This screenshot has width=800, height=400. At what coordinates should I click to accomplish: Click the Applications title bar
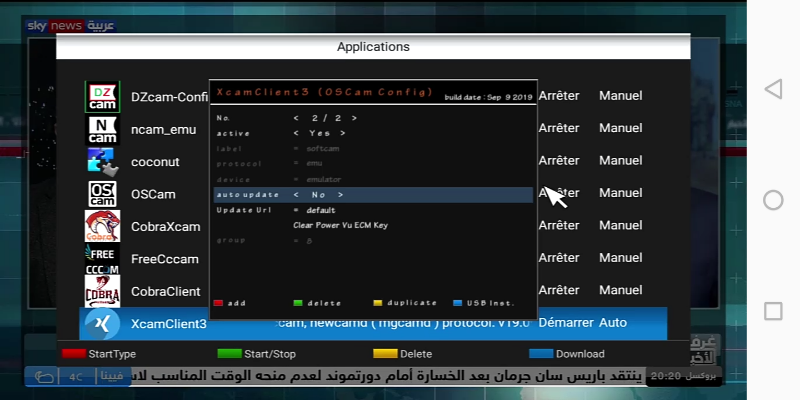point(373,46)
